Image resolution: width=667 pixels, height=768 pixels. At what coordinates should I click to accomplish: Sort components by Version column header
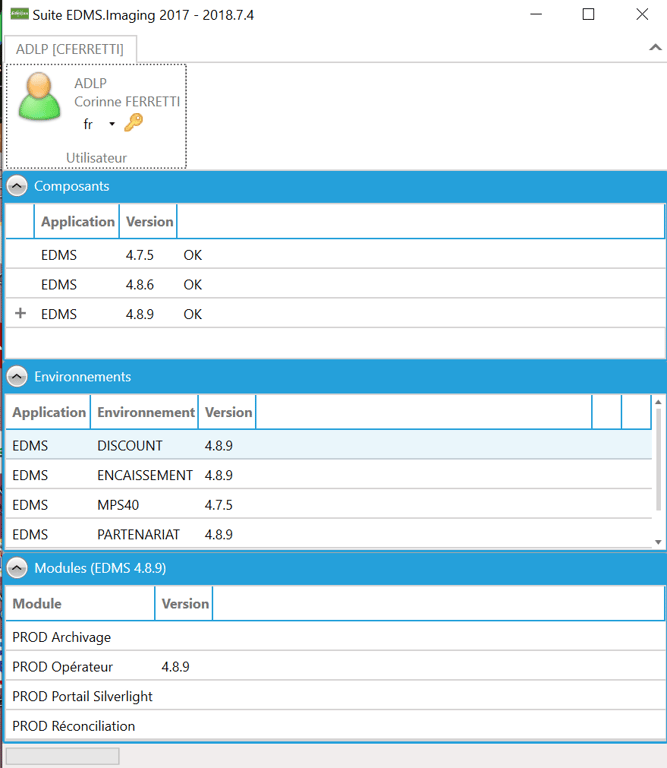[x=149, y=222]
